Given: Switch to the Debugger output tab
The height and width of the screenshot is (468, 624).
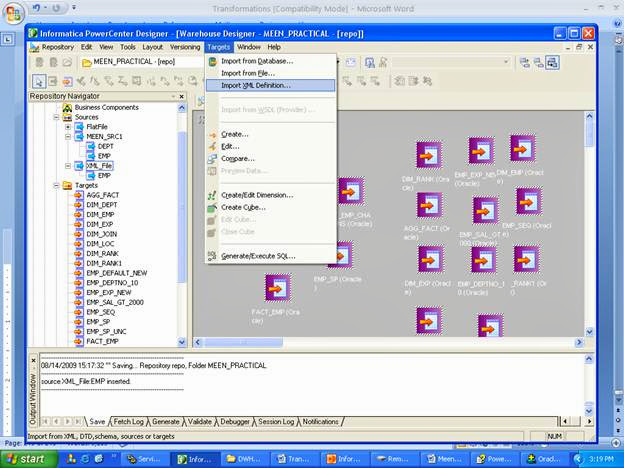Looking at the screenshot, I should click(235, 421).
